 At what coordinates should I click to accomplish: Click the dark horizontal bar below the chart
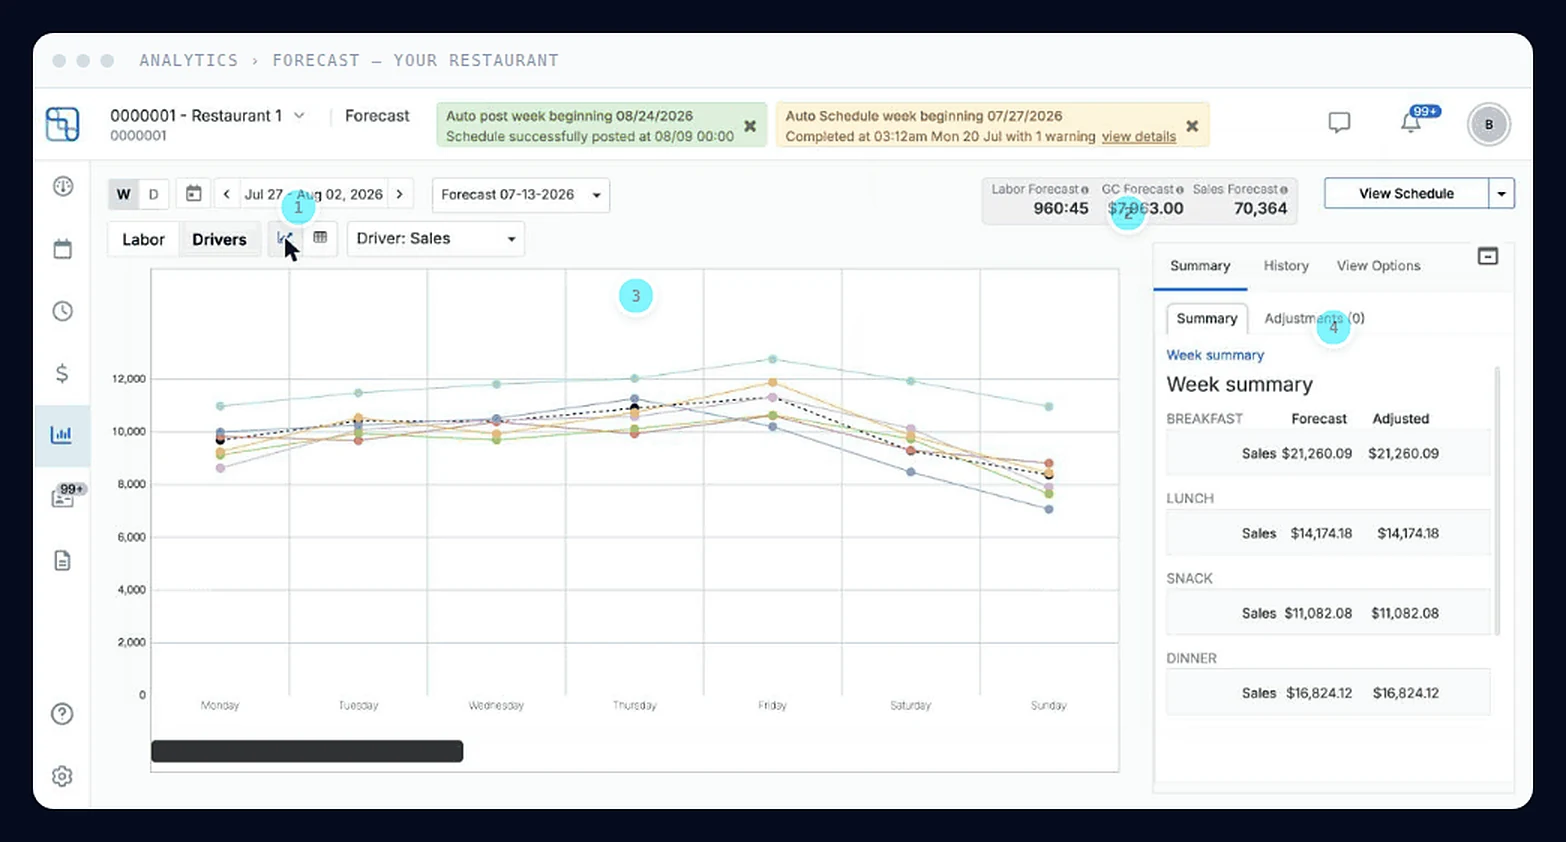pos(307,751)
